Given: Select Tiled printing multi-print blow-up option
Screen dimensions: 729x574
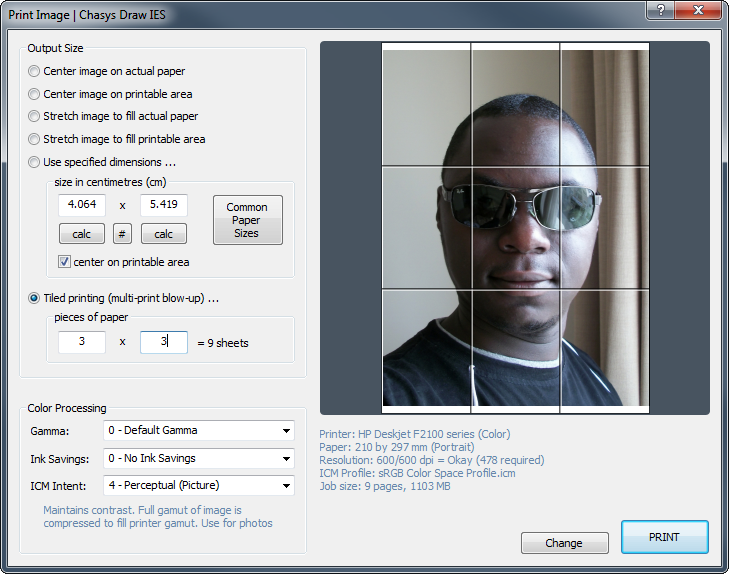Looking at the screenshot, I should (35, 298).
